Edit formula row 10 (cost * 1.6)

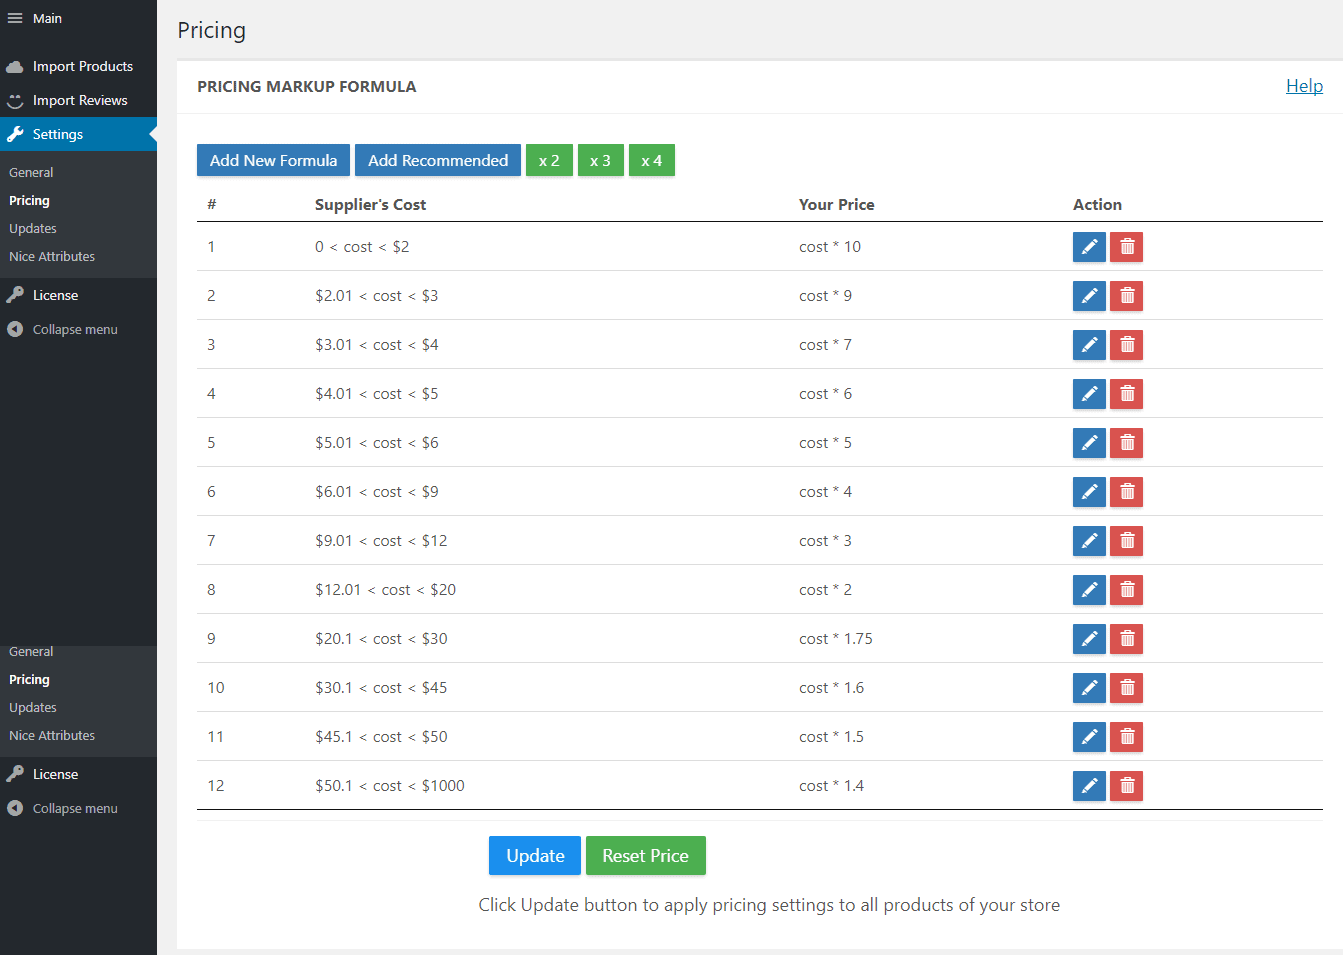coord(1089,688)
